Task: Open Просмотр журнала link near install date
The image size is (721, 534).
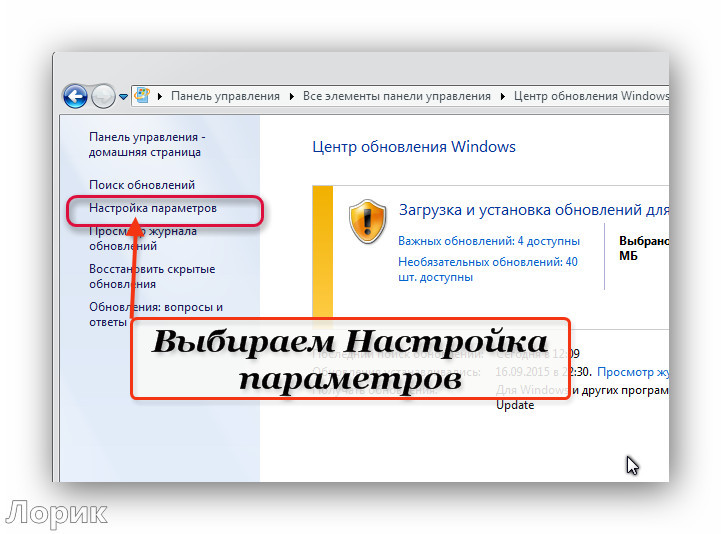Action: pyautogui.click(x=633, y=372)
